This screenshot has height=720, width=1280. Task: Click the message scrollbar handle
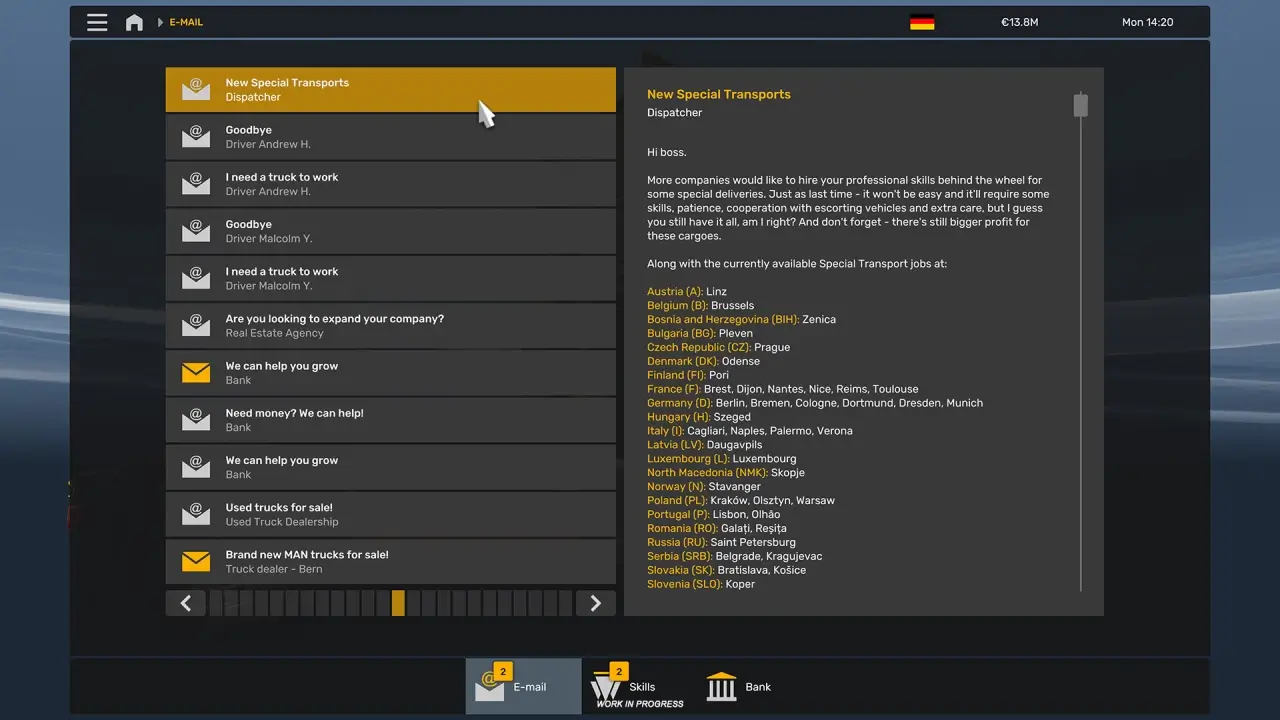pyautogui.click(x=1080, y=105)
